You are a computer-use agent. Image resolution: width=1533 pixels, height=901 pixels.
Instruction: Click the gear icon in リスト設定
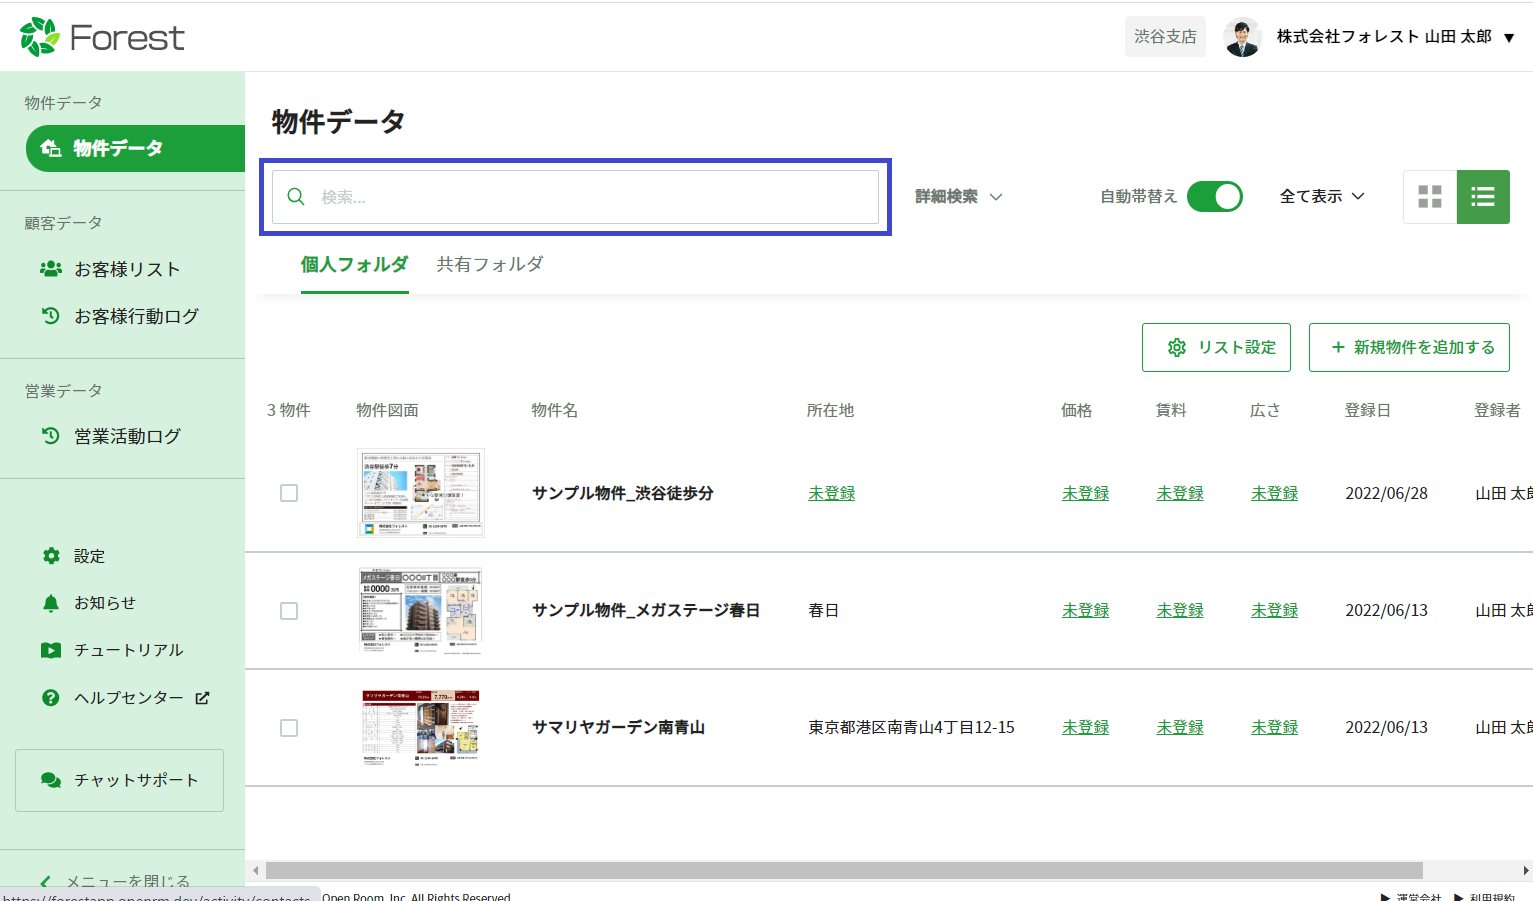coord(1177,347)
